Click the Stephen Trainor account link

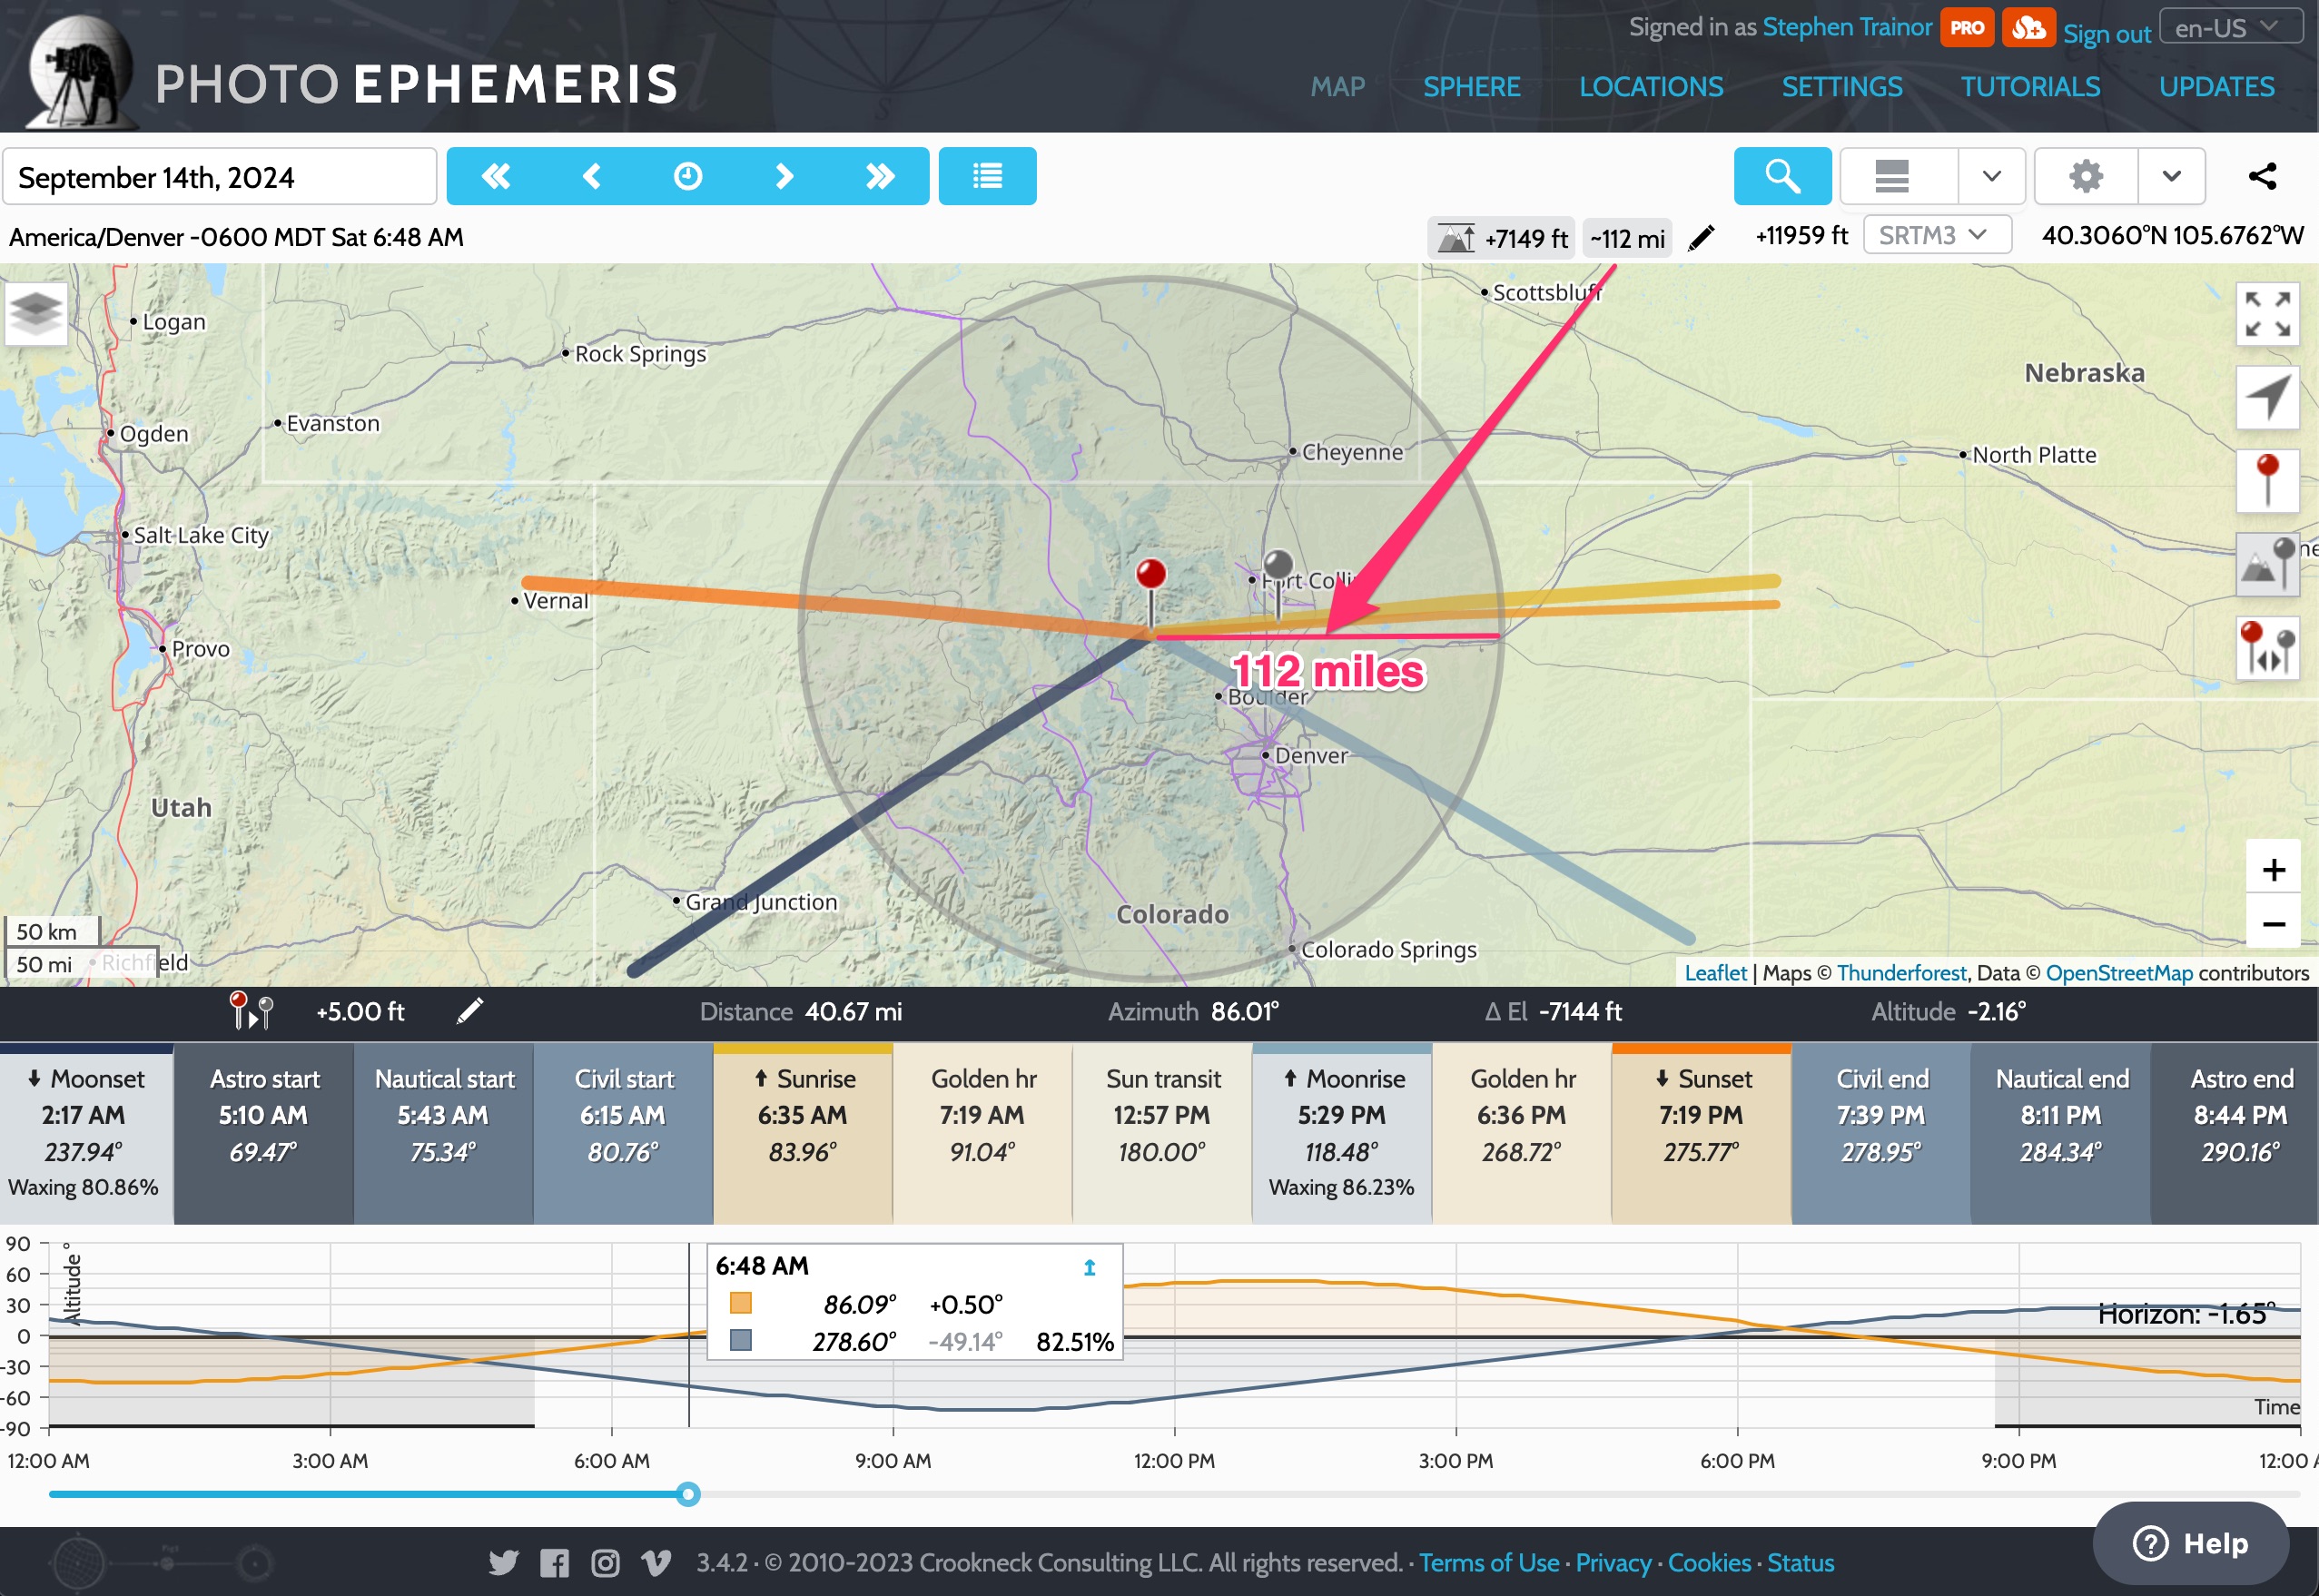(x=1847, y=27)
